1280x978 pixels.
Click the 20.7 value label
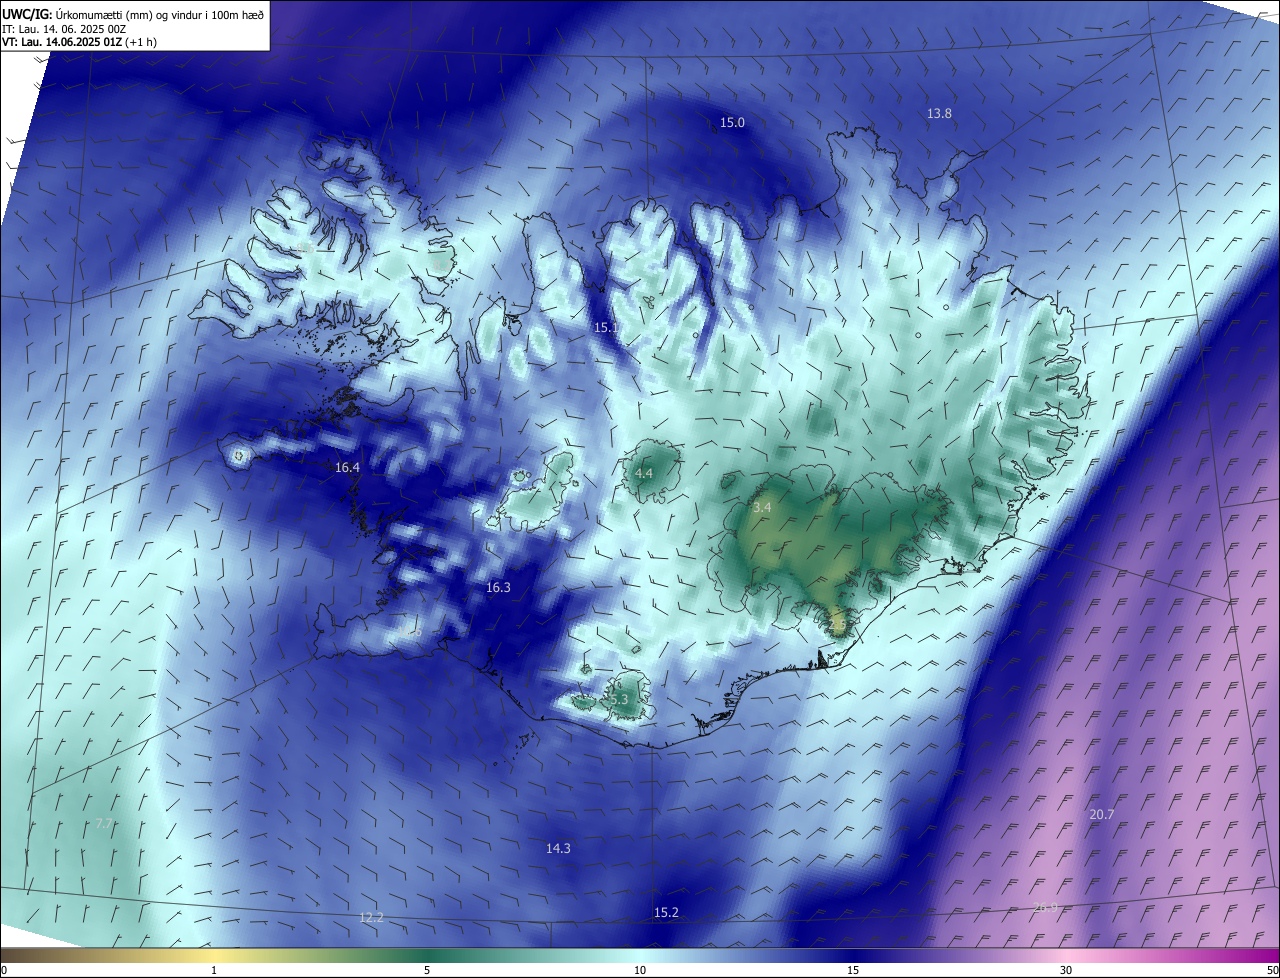[x=1101, y=814]
